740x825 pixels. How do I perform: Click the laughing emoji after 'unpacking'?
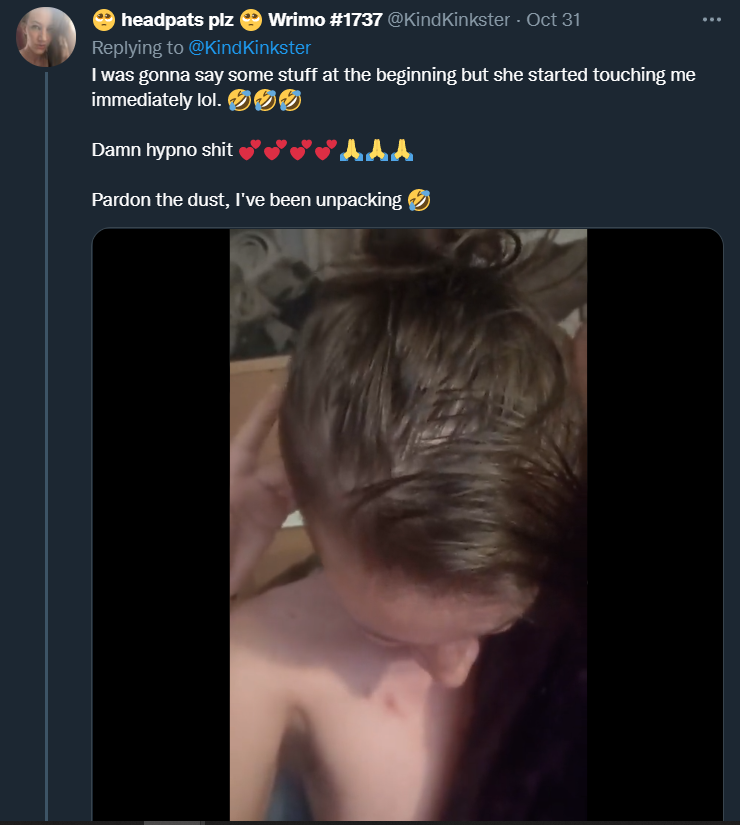(419, 200)
